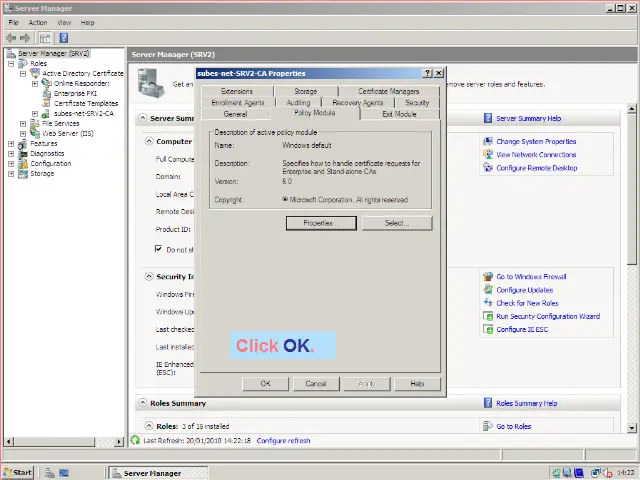Screen dimensions: 640x480
Task: Click the Configure refresh link
Action: [x=283, y=440]
